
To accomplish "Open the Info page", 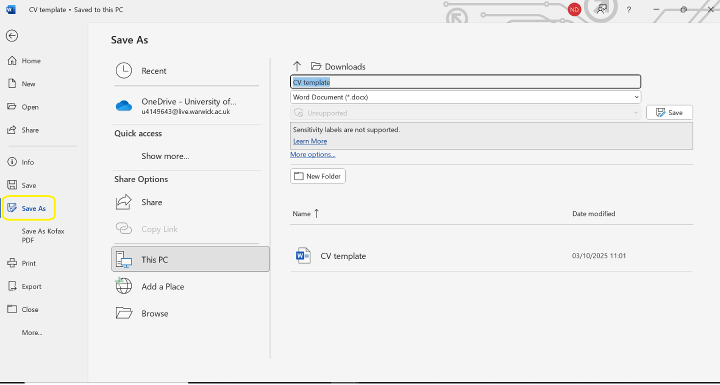I will 21,162.
